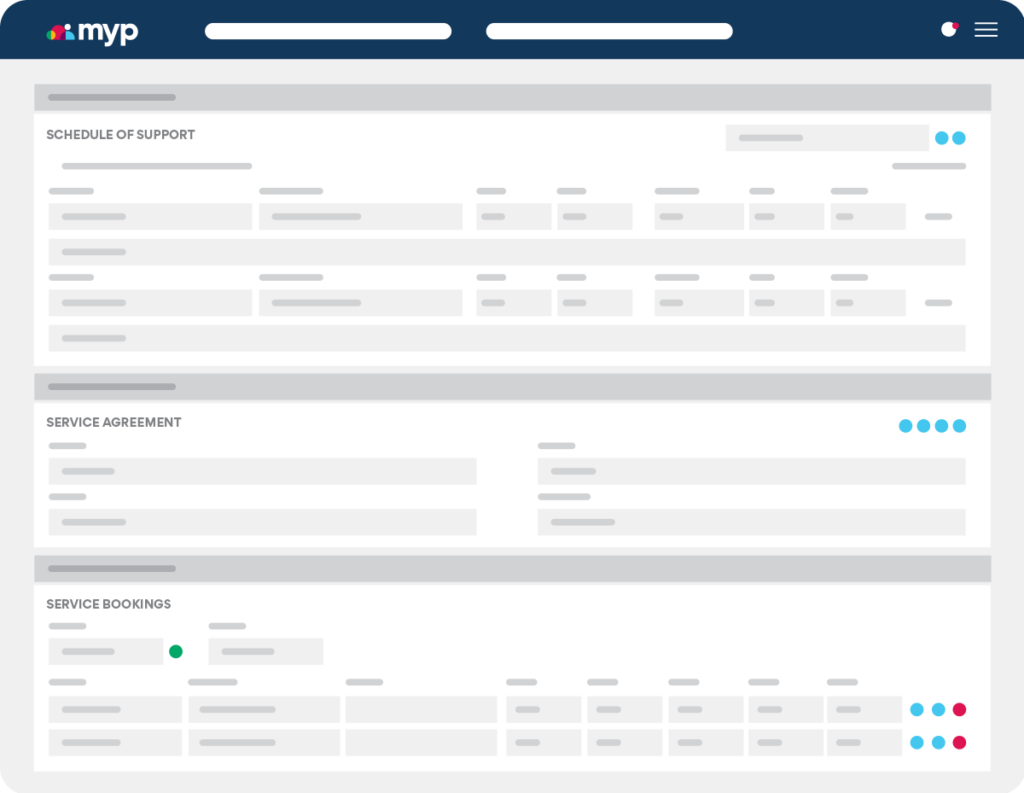Screen dimensions: 1024x793
Task: Expand the second Service Bookings field selector
Action: click(264, 651)
